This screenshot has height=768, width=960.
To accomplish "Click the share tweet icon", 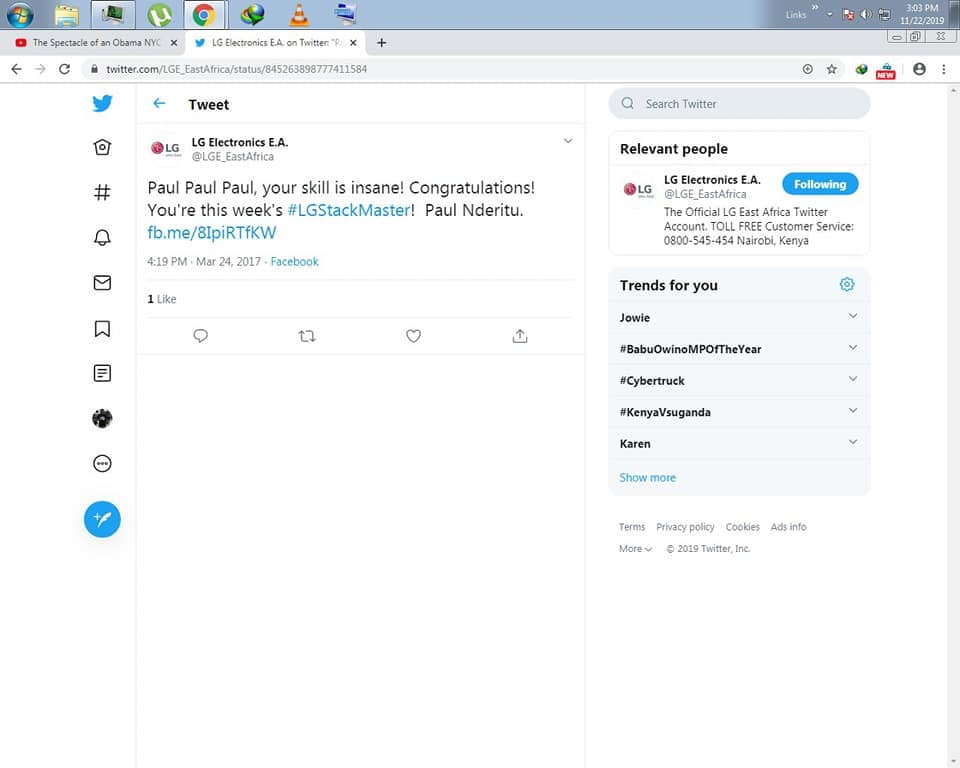I will click(520, 336).
